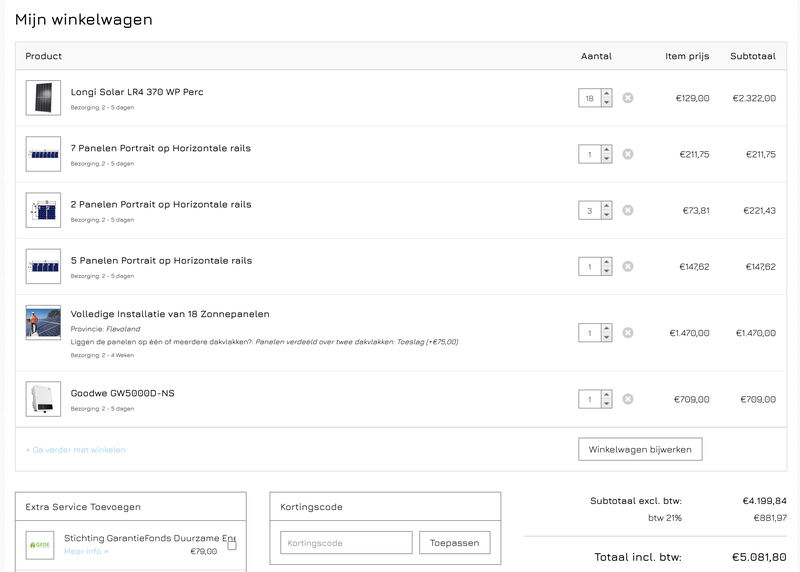Open Meer info link for GarantieFonds
The width and height of the screenshot is (800, 572).
(x=86, y=551)
